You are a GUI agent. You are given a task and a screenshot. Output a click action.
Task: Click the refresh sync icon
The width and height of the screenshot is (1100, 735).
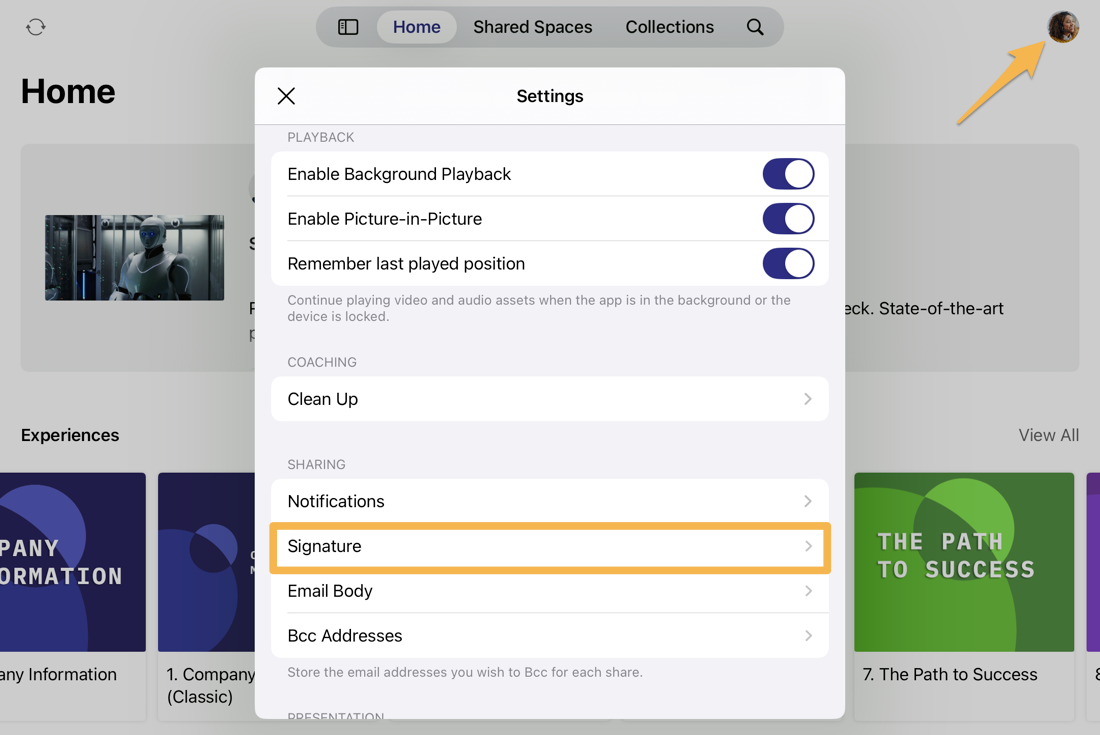pyautogui.click(x=36, y=27)
